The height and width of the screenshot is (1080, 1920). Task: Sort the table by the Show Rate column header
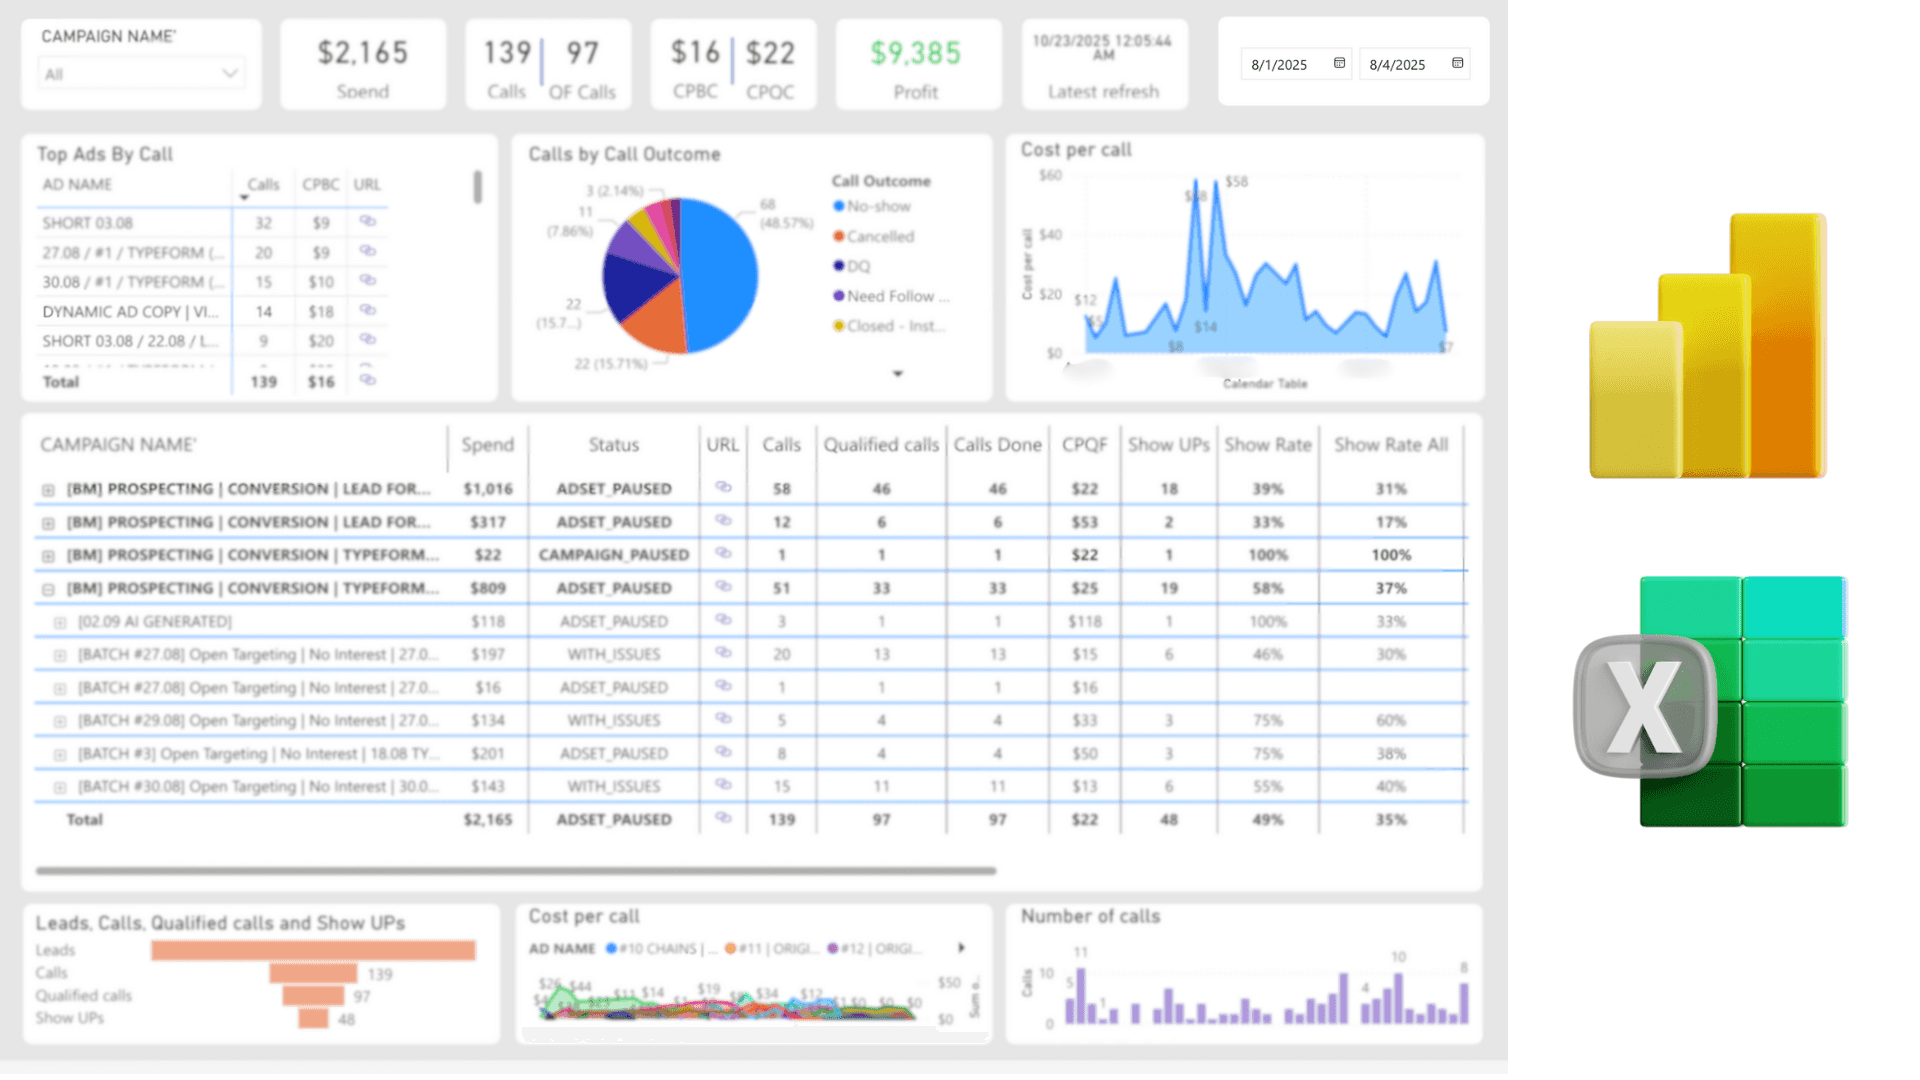(1266, 445)
